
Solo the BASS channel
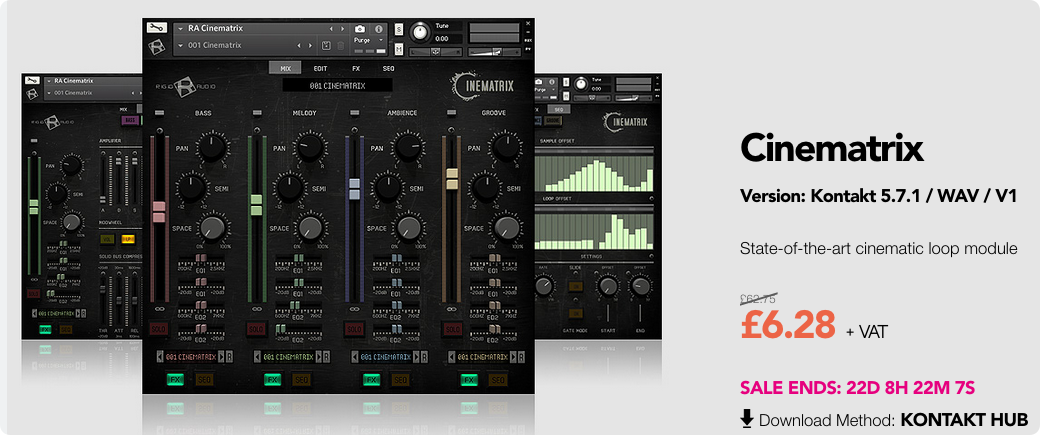(x=159, y=329)
